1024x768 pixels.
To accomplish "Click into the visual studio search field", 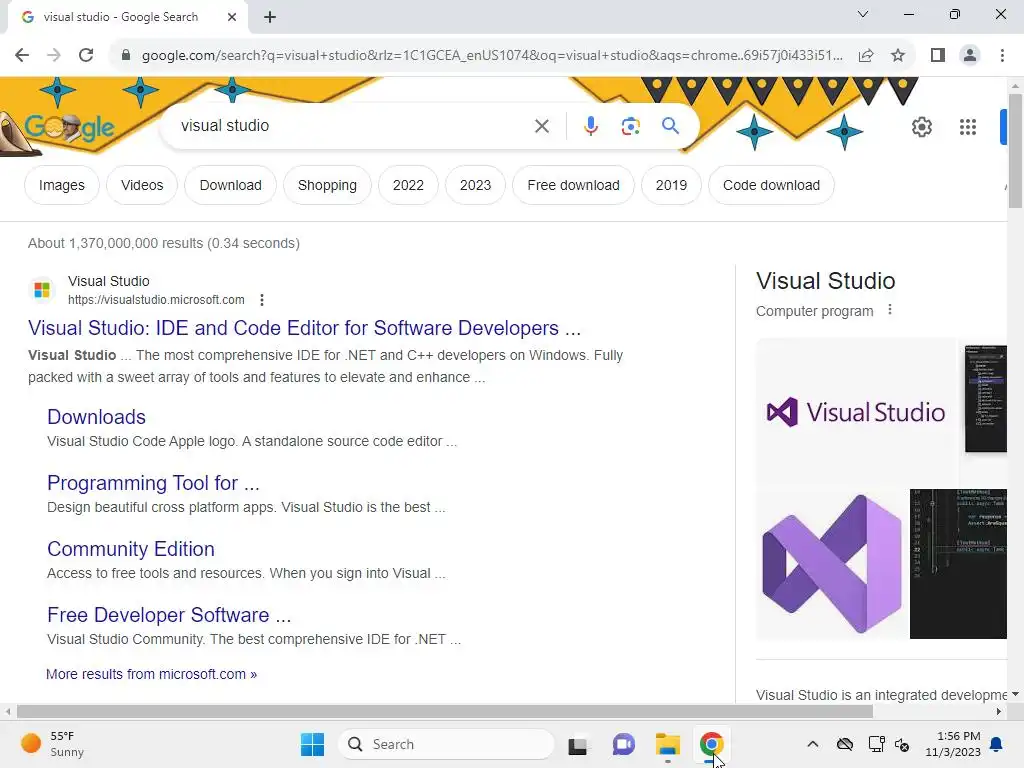I will pyautogui.click(x=353, y=126).
